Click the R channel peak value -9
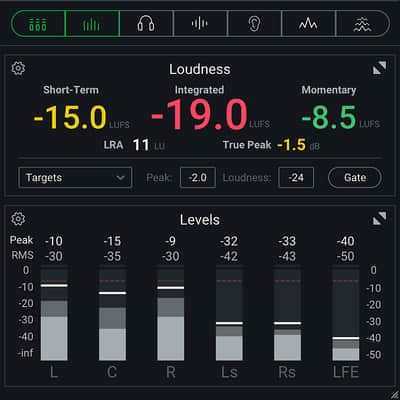This screenshot has height=400, width=400. (x=170, y=241)
